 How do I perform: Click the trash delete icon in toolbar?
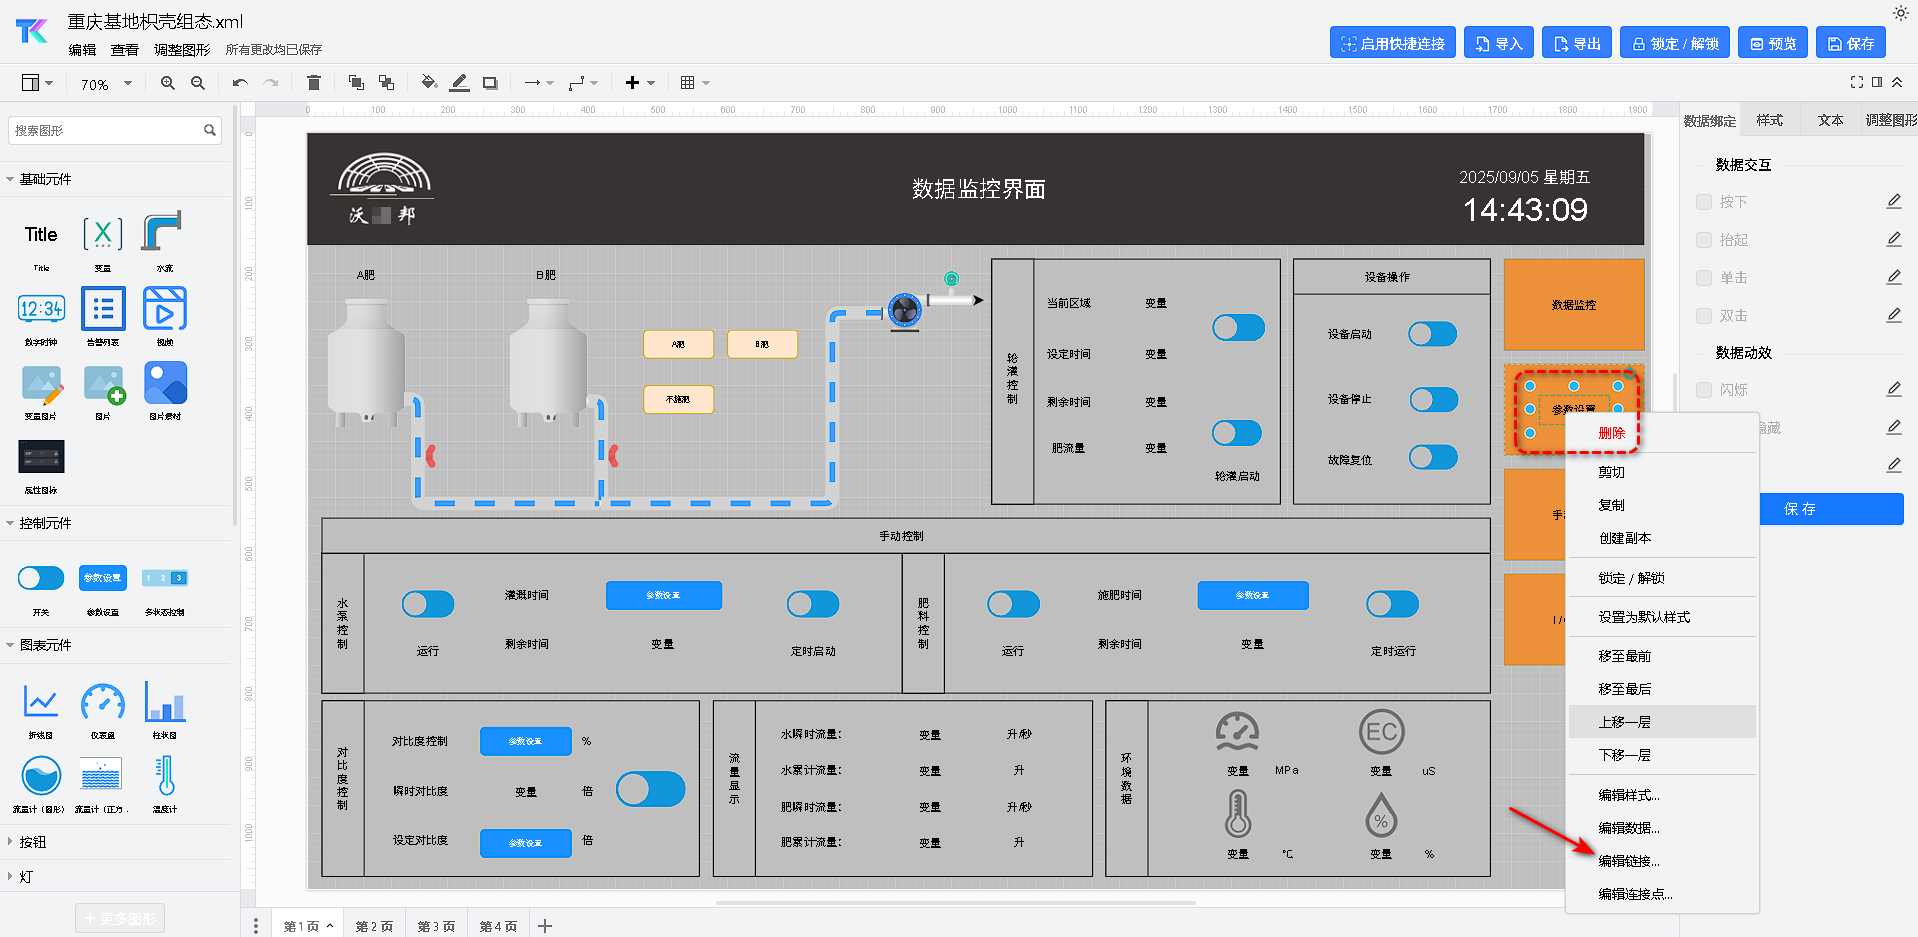click(x=313, y=83)
